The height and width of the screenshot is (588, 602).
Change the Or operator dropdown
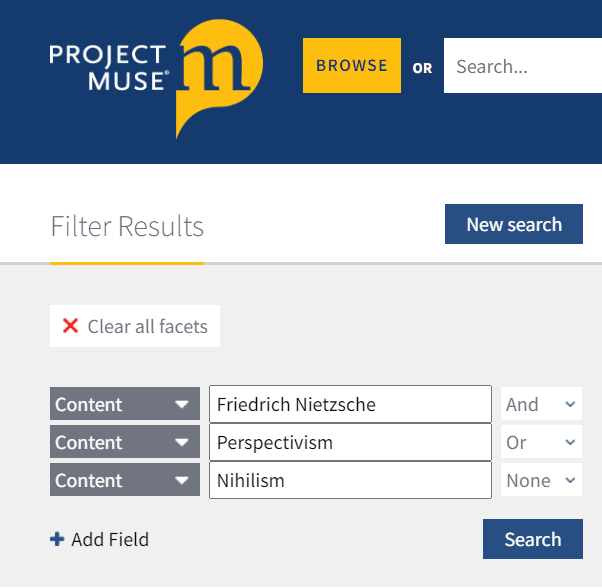click(x=541, y=442)
